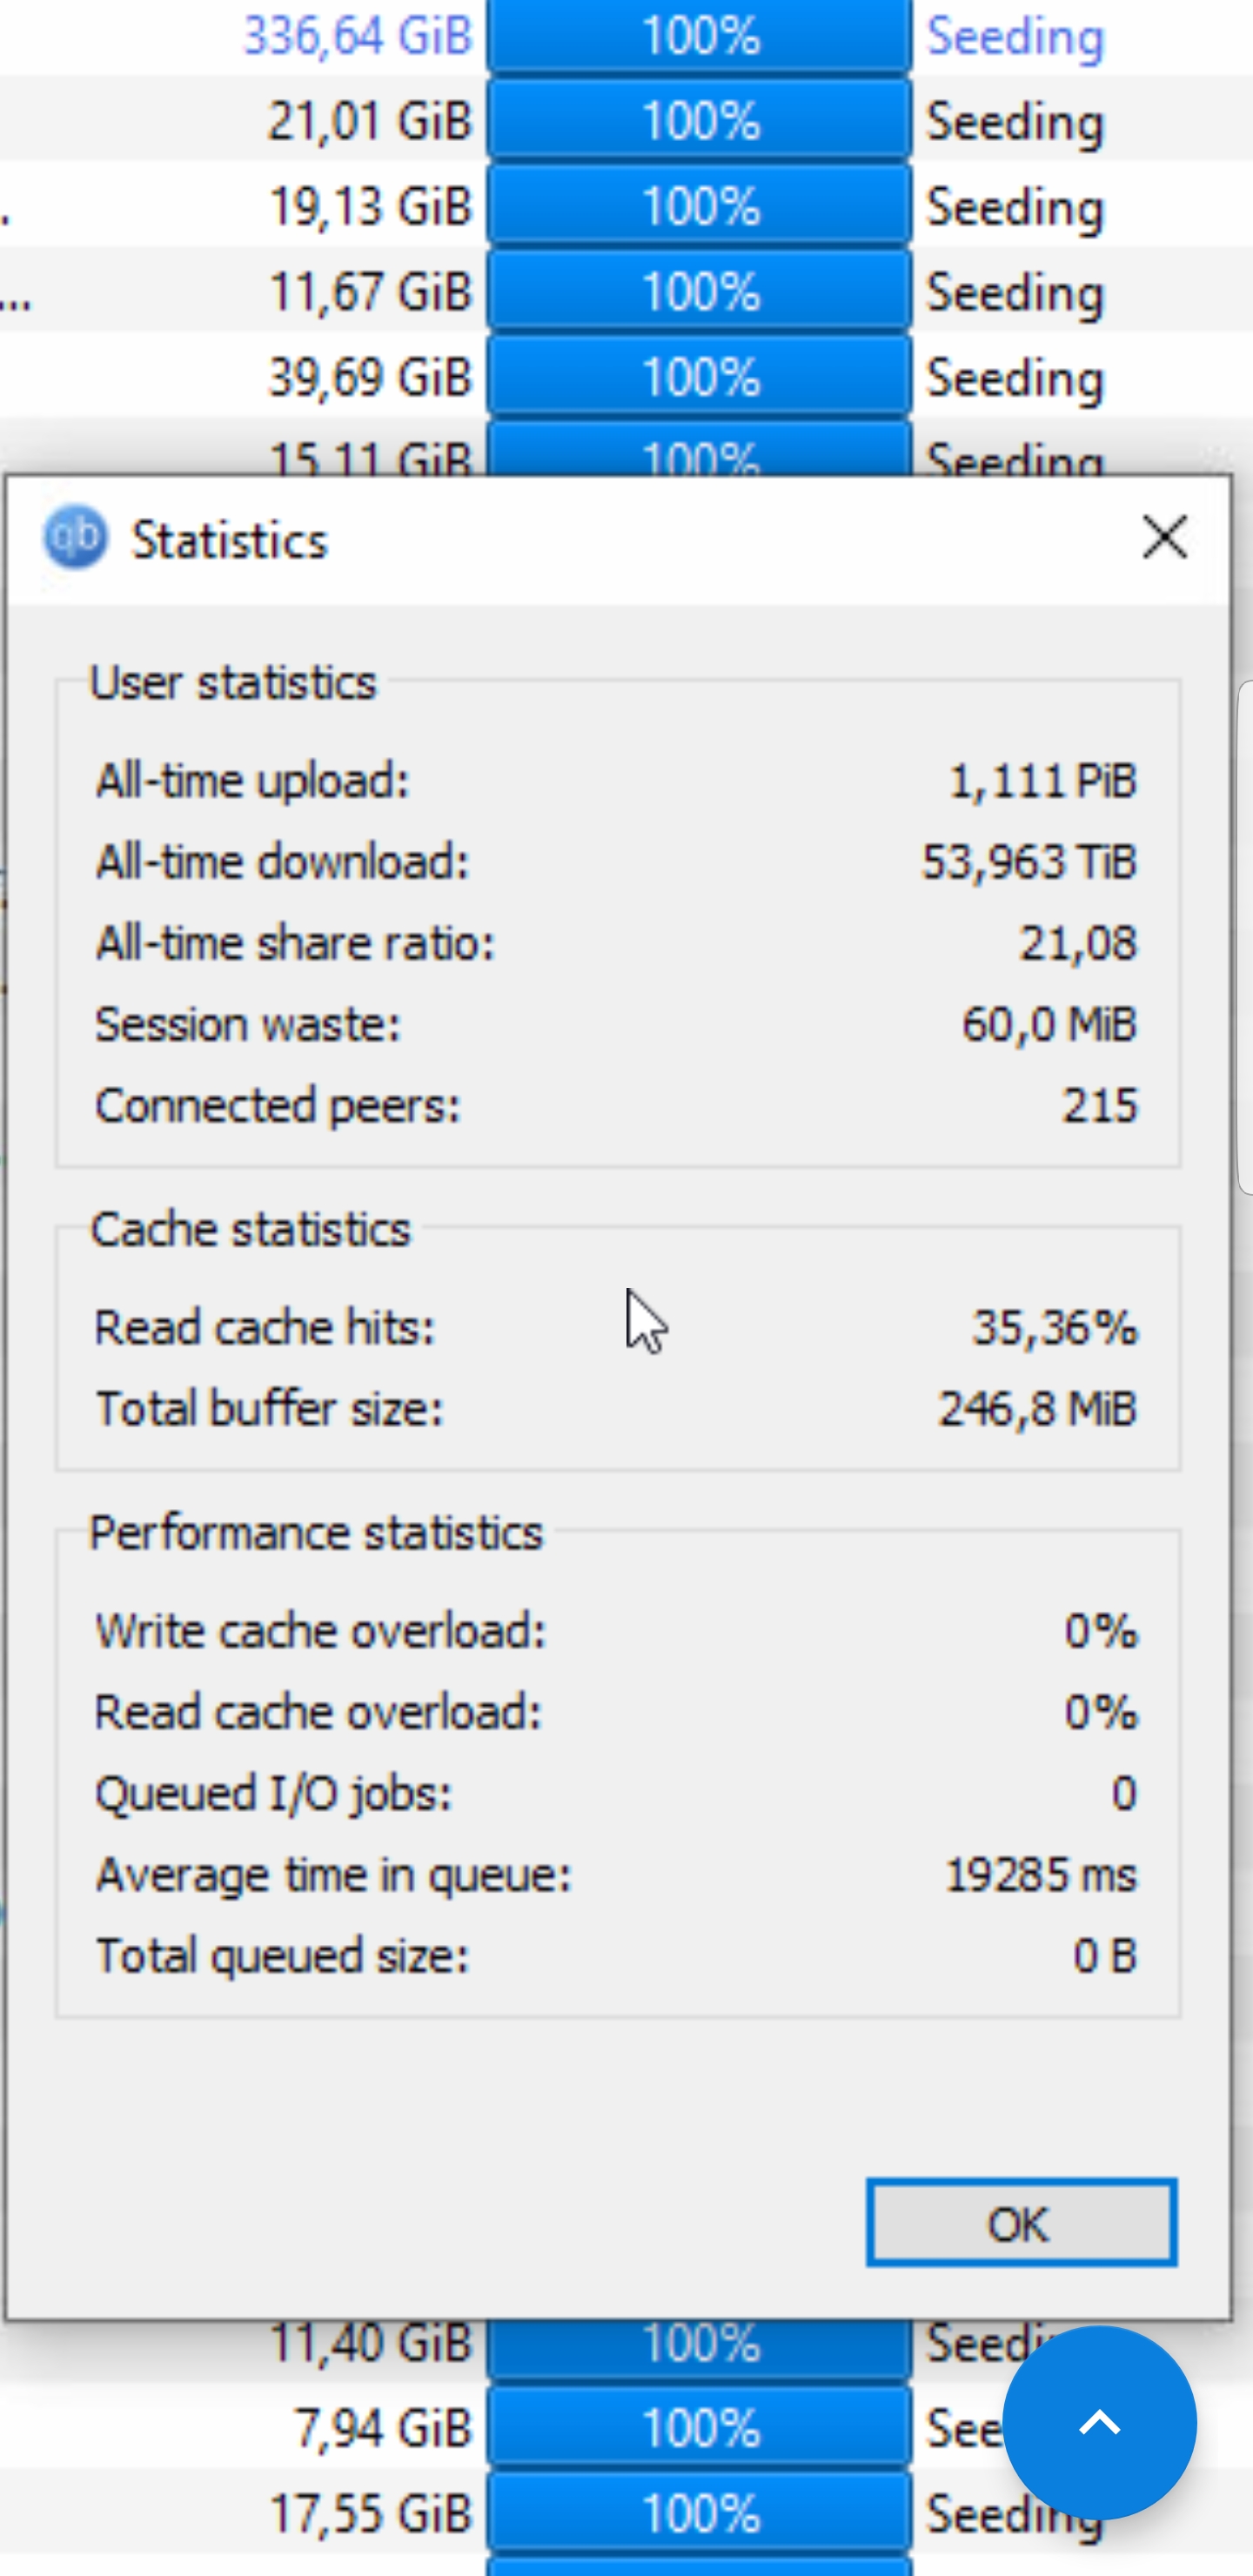Image resolution: width=1253 pixels, height=2576 pixels.
Task: Select the 21,01 GiB torrent size cell
Action: [x=369, y=122]
